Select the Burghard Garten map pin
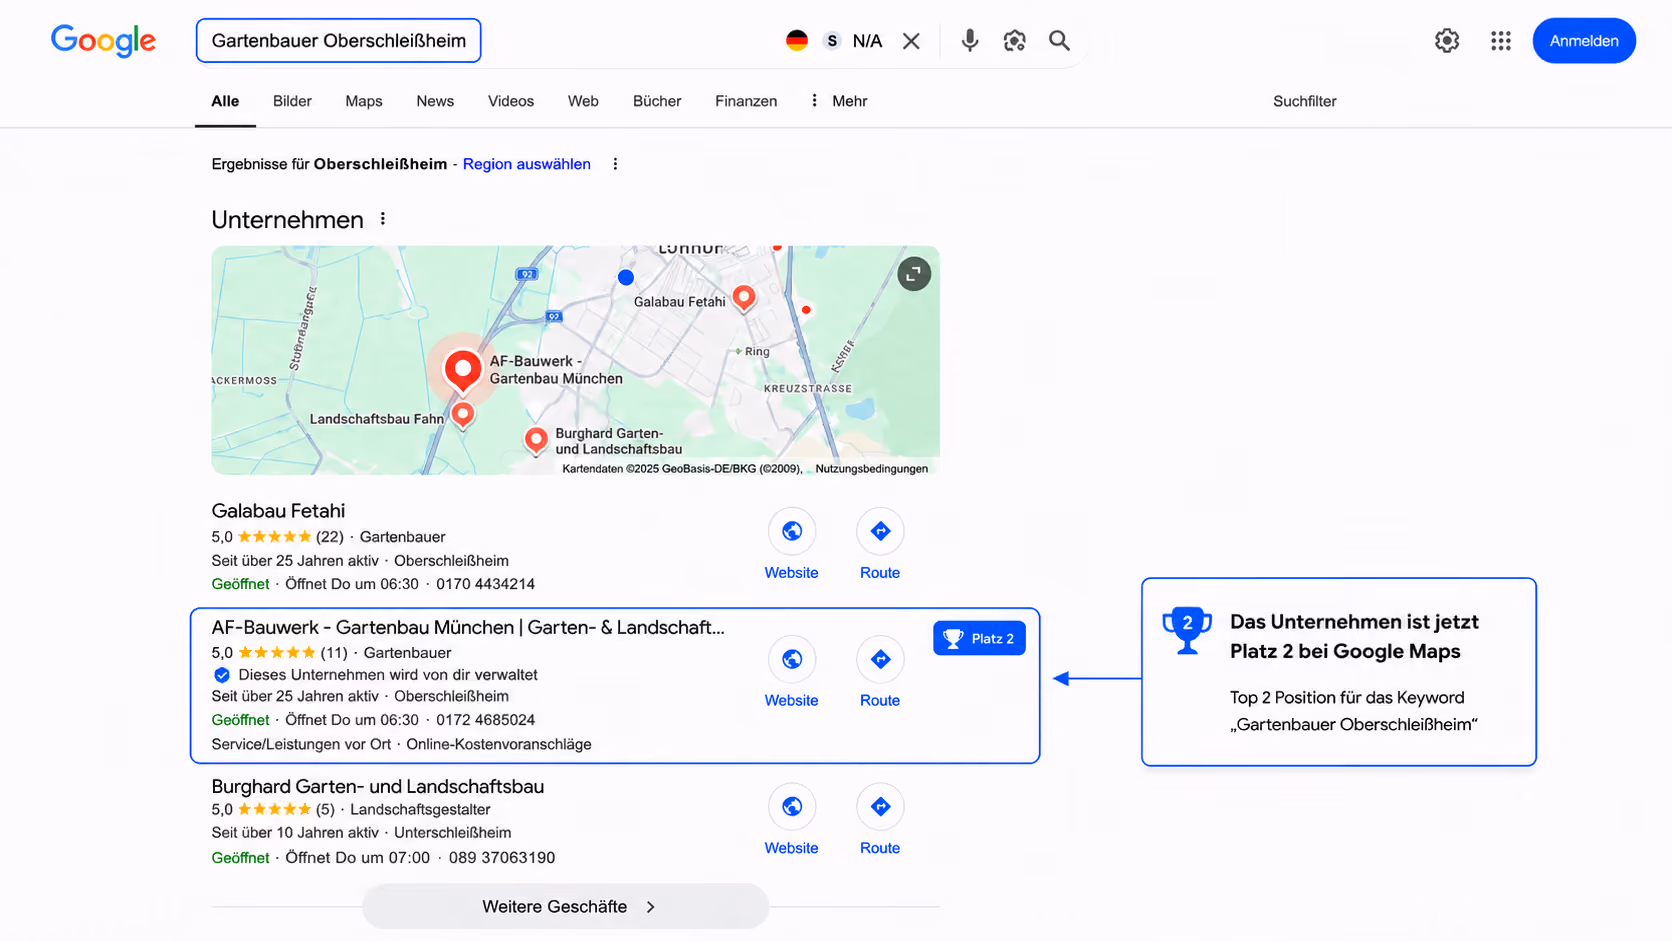The image size is (1672, 941). 536,440
